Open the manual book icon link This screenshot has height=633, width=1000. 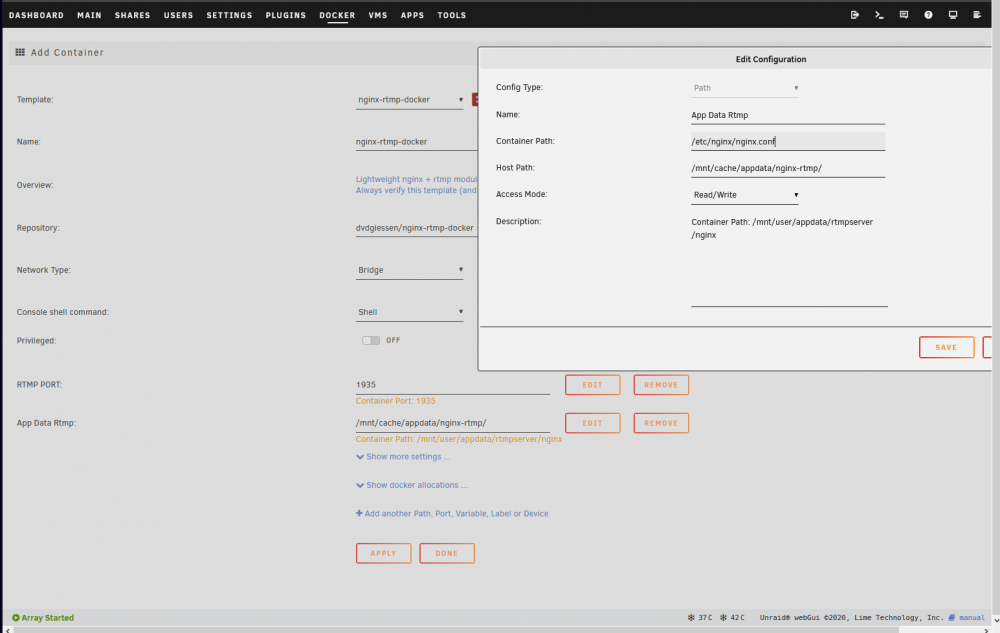tap(952, 618)
